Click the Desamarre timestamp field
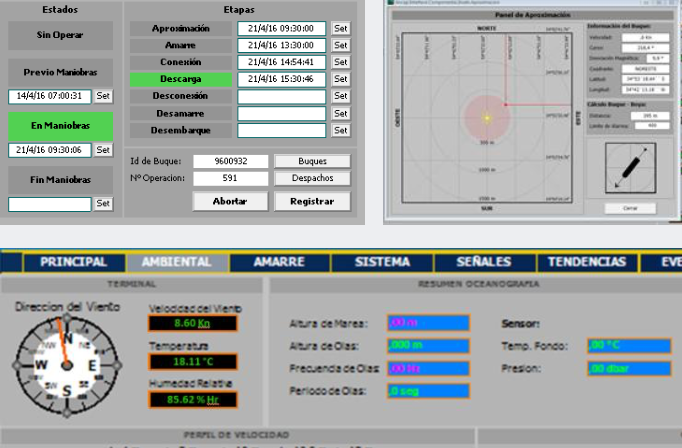682x448 pixels. pyautogui.click(x=282, y=113)
